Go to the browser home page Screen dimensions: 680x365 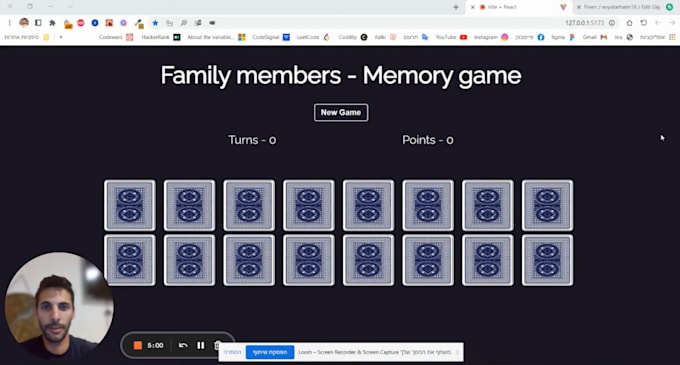pos(629,23)
